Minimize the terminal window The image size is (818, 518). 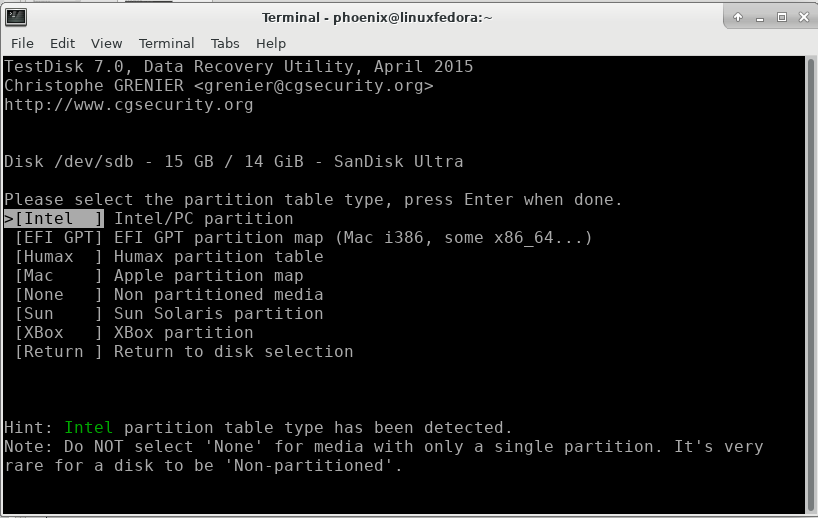(760, 18)
